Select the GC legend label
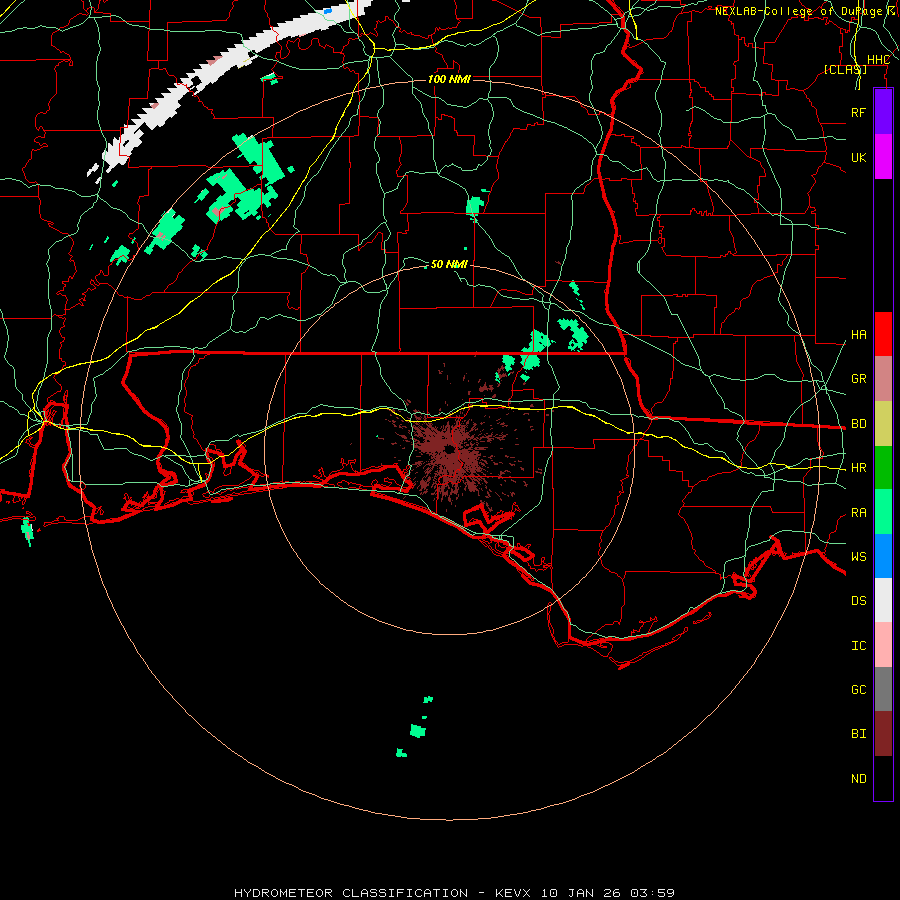This screenshot has width=900, height=900. 858,690
